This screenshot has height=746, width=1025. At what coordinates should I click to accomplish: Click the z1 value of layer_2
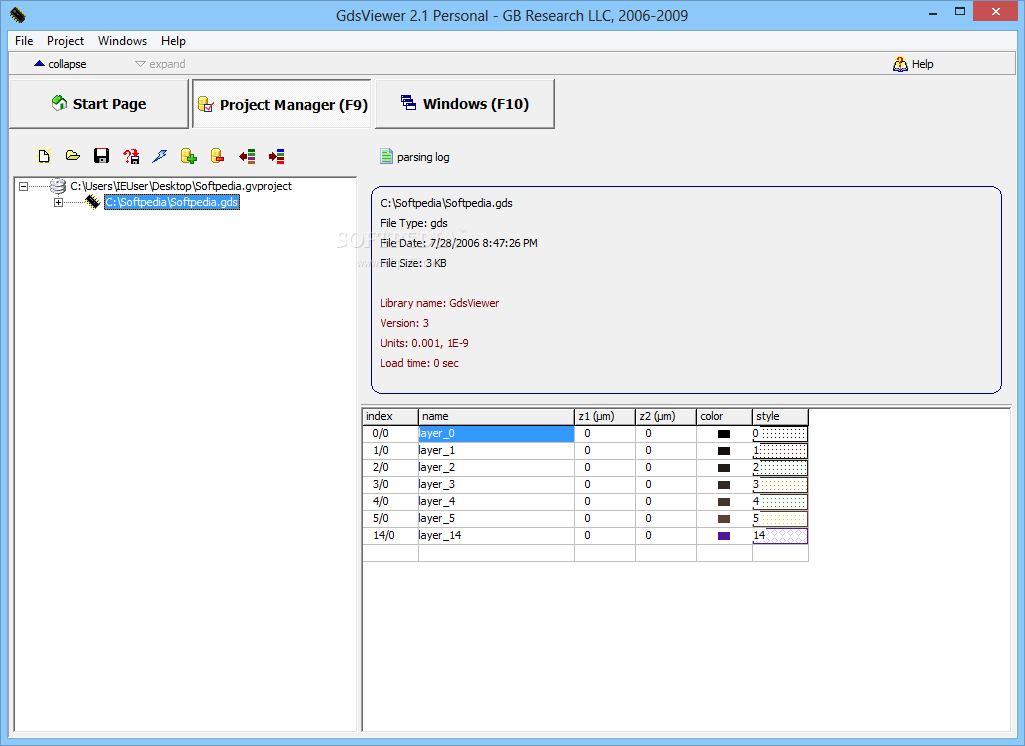pyautogui.click(x=605, y=467)
